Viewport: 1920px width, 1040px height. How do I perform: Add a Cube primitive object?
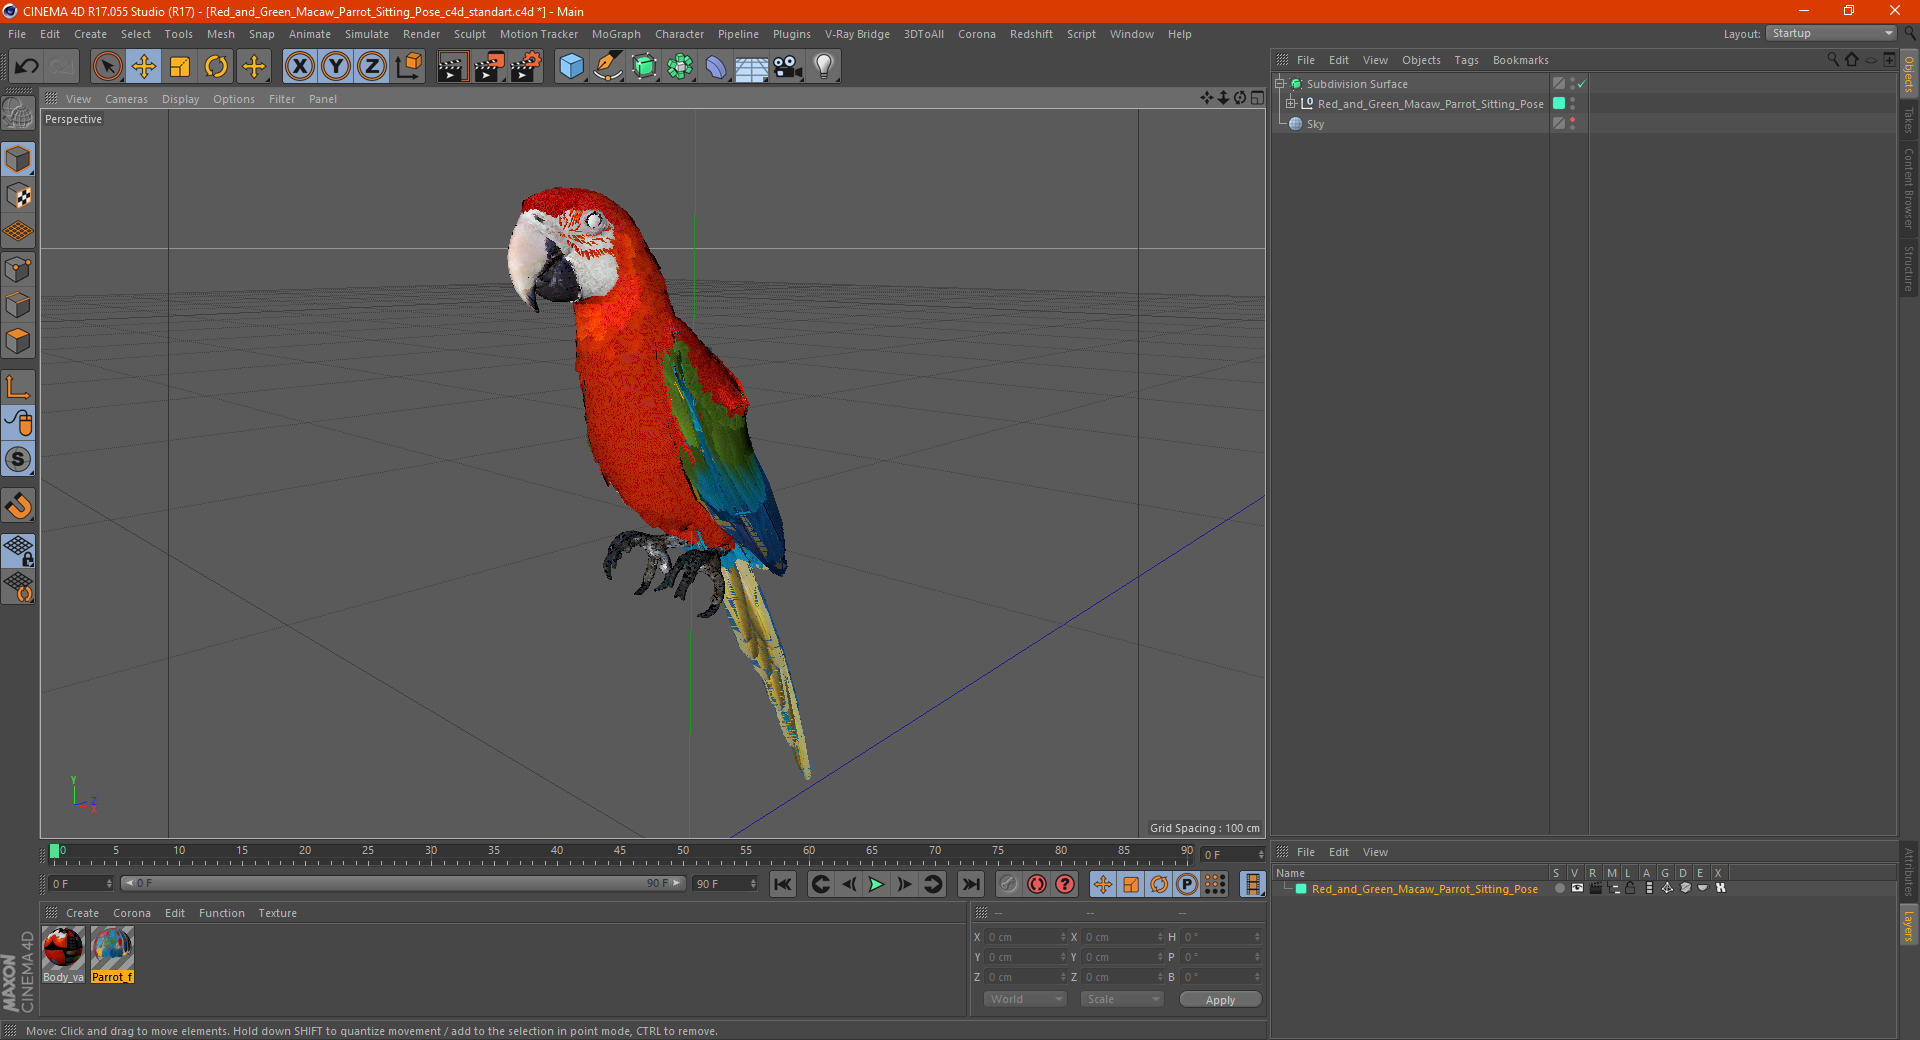coord(571,67)
